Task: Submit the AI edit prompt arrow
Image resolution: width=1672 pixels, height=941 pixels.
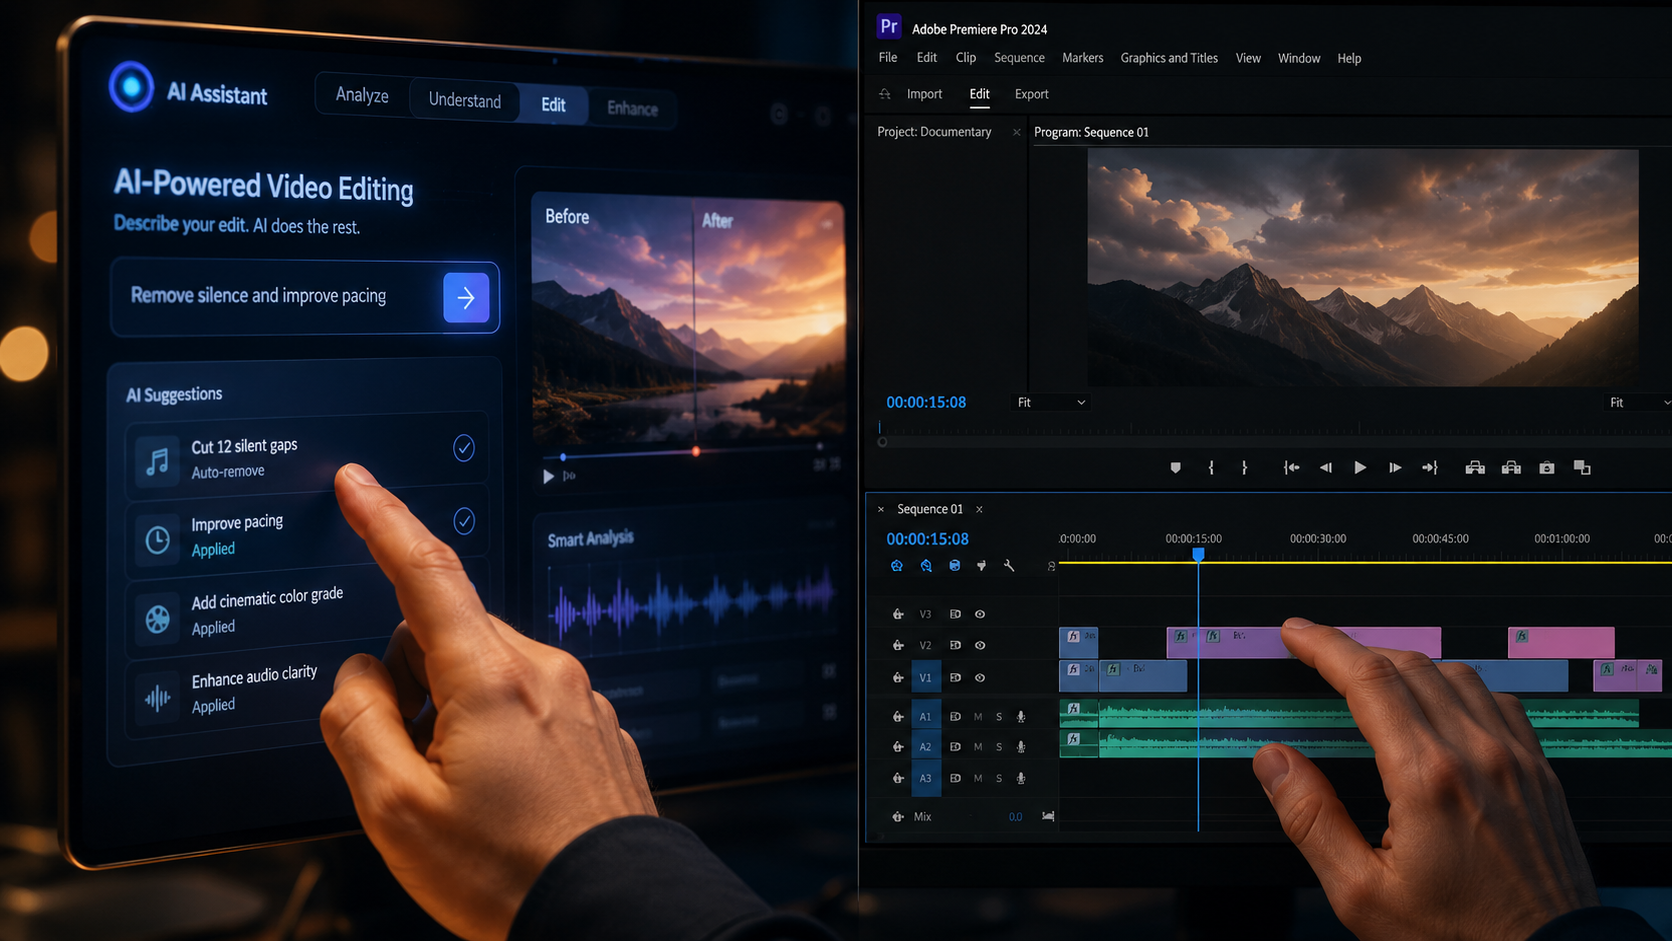Action: [x=466, y=297]
